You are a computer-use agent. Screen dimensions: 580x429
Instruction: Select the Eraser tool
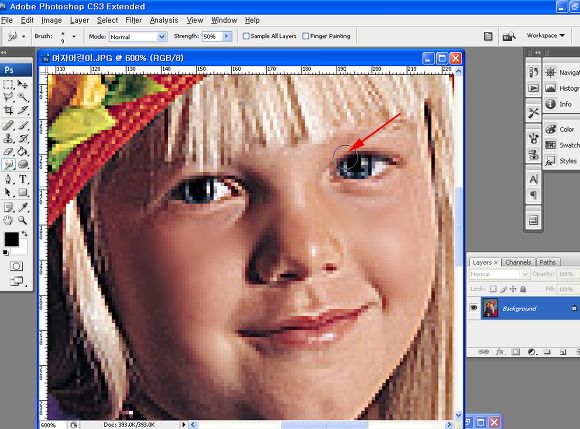click(x=8, y=151)
